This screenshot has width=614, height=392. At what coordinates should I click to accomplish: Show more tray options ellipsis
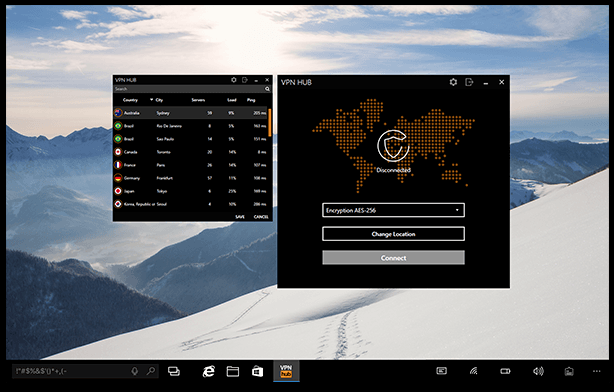[x=596, y=371]
